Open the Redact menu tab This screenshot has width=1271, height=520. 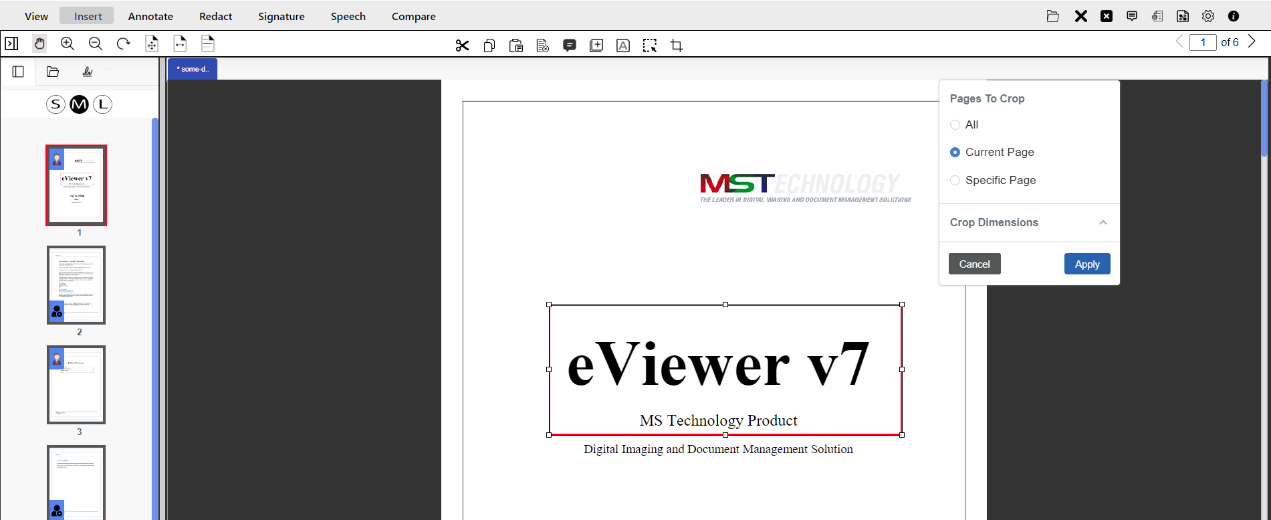[x=216, y=16]
